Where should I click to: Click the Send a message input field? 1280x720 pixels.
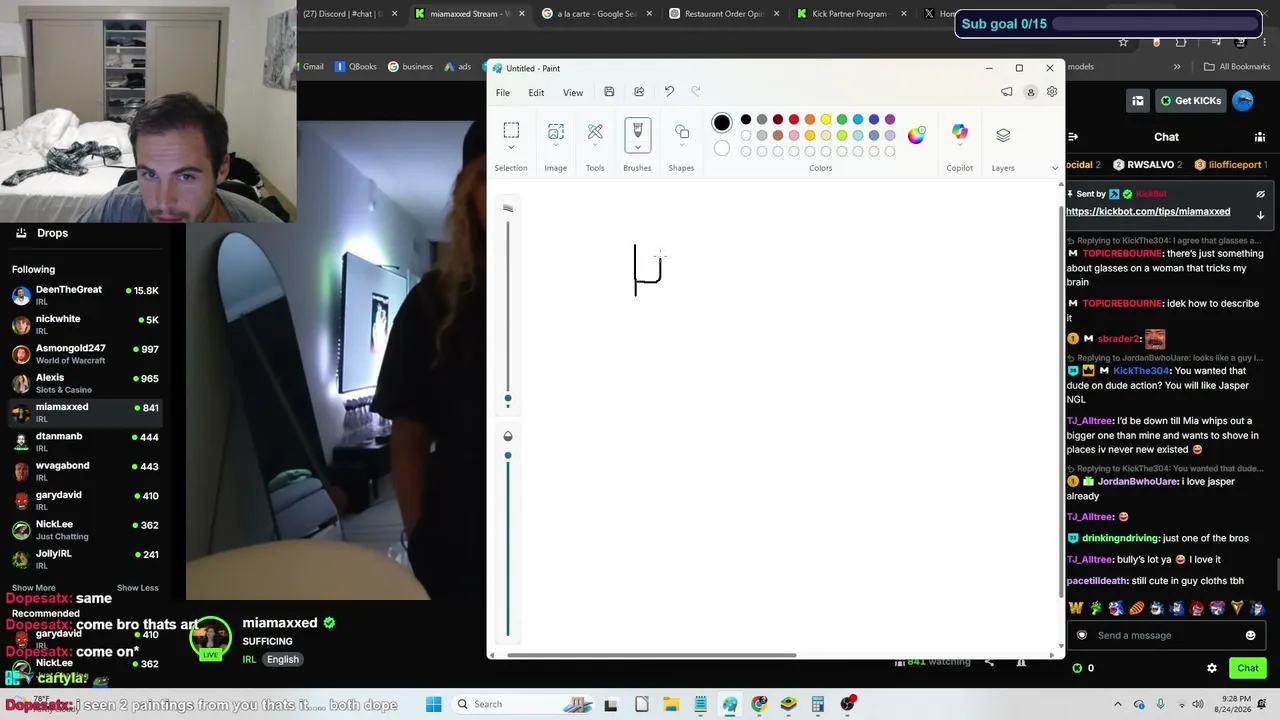(1166, 635)
